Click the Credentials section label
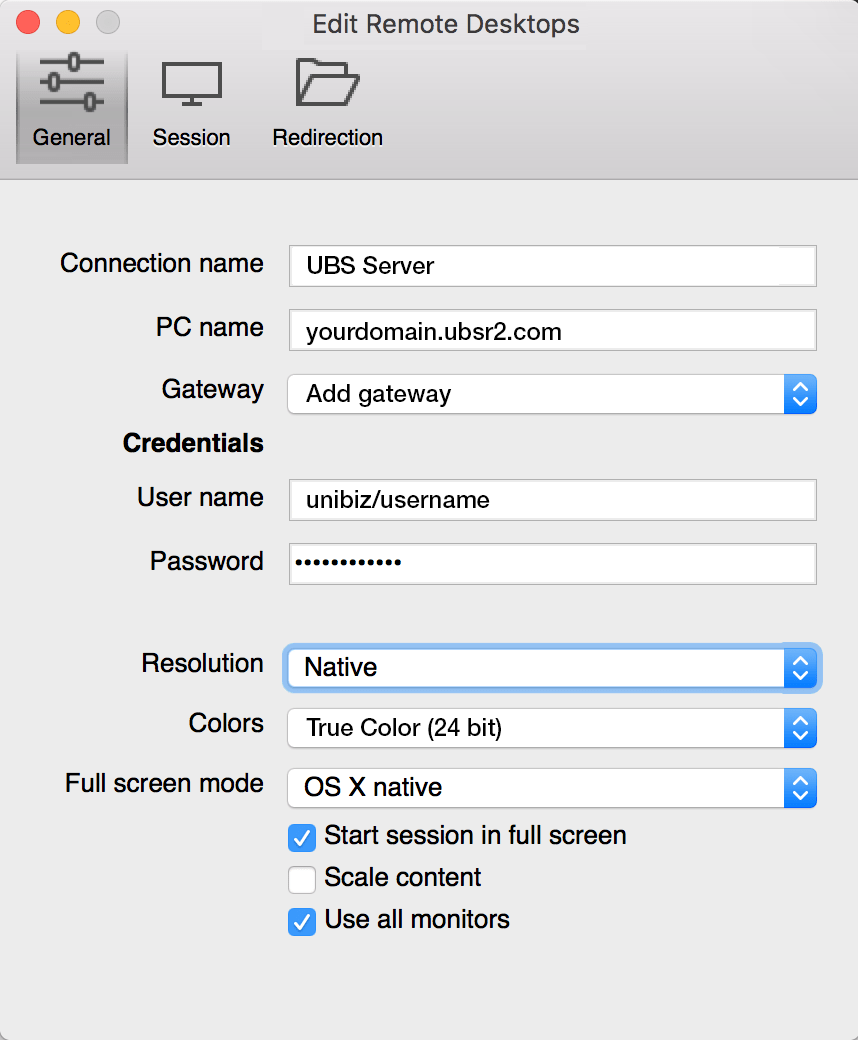The width and height of the screenshot is (858, 1040). coord(193,443)
